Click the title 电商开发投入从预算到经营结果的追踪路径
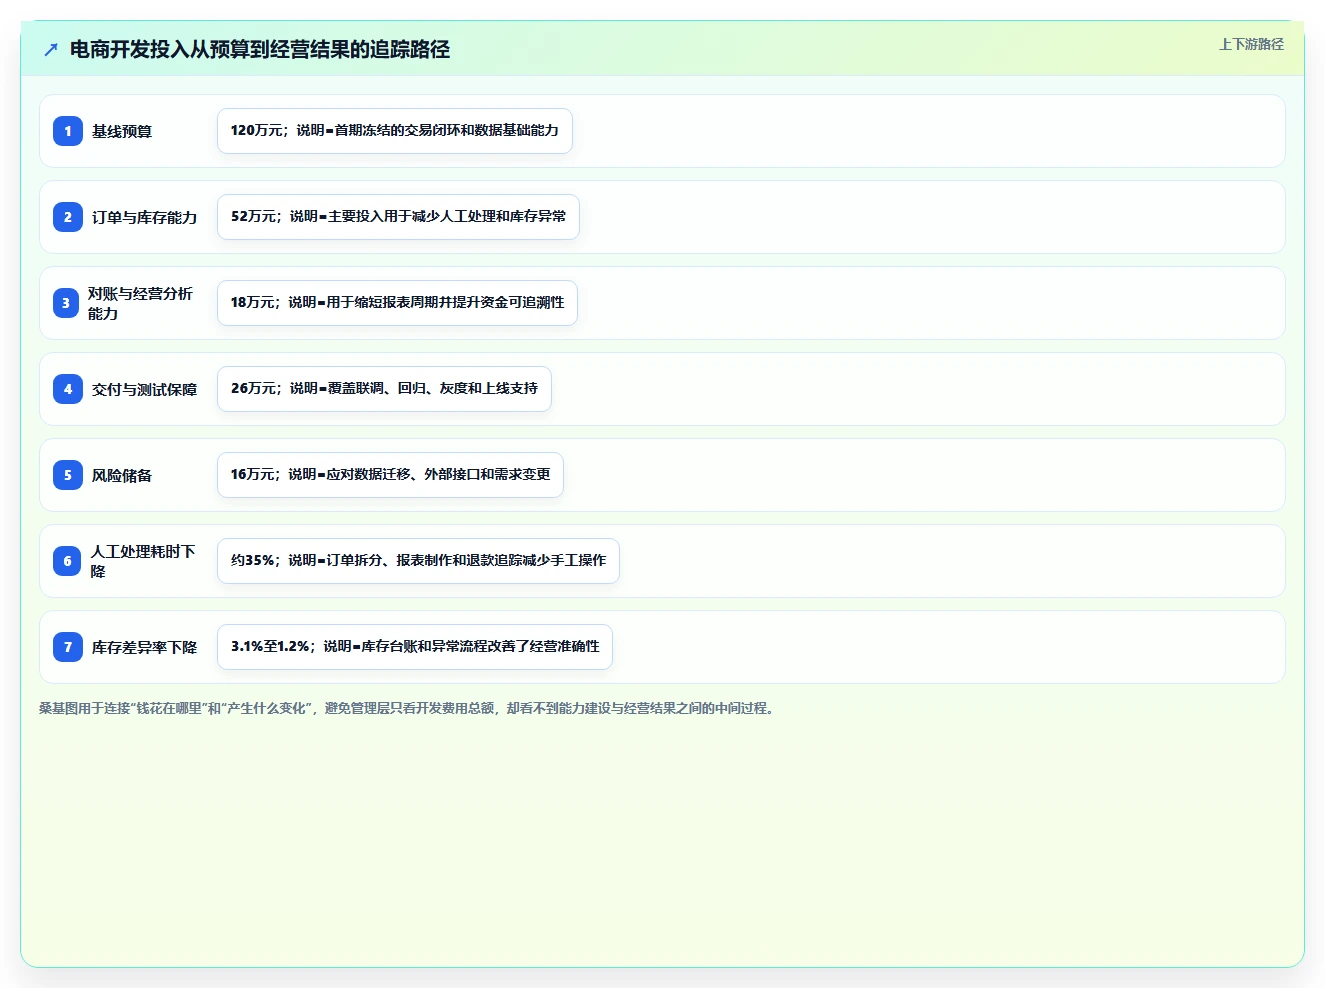Screen dimensions: 1325x988 pyautogui.click(x=260, y=49)
